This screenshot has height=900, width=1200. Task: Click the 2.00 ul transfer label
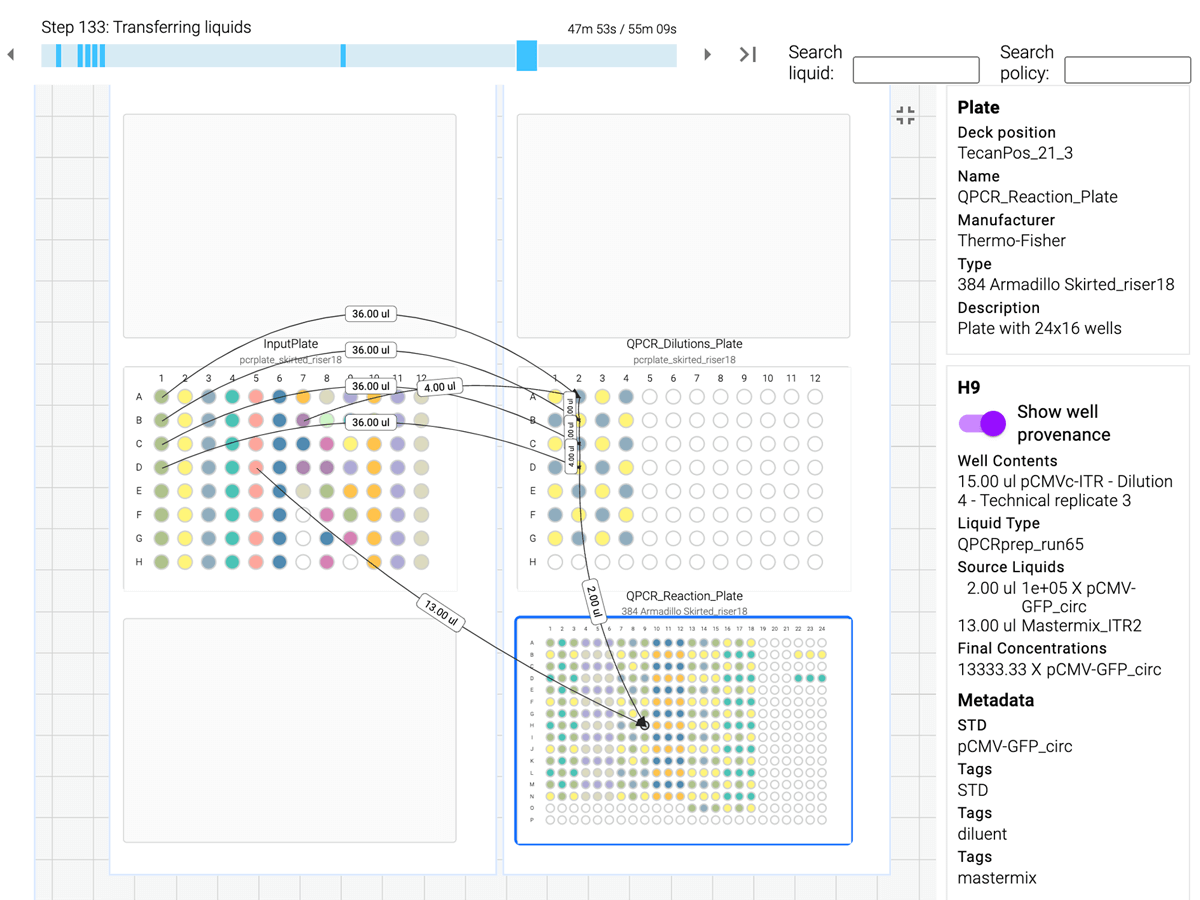[x=594, y=599]
